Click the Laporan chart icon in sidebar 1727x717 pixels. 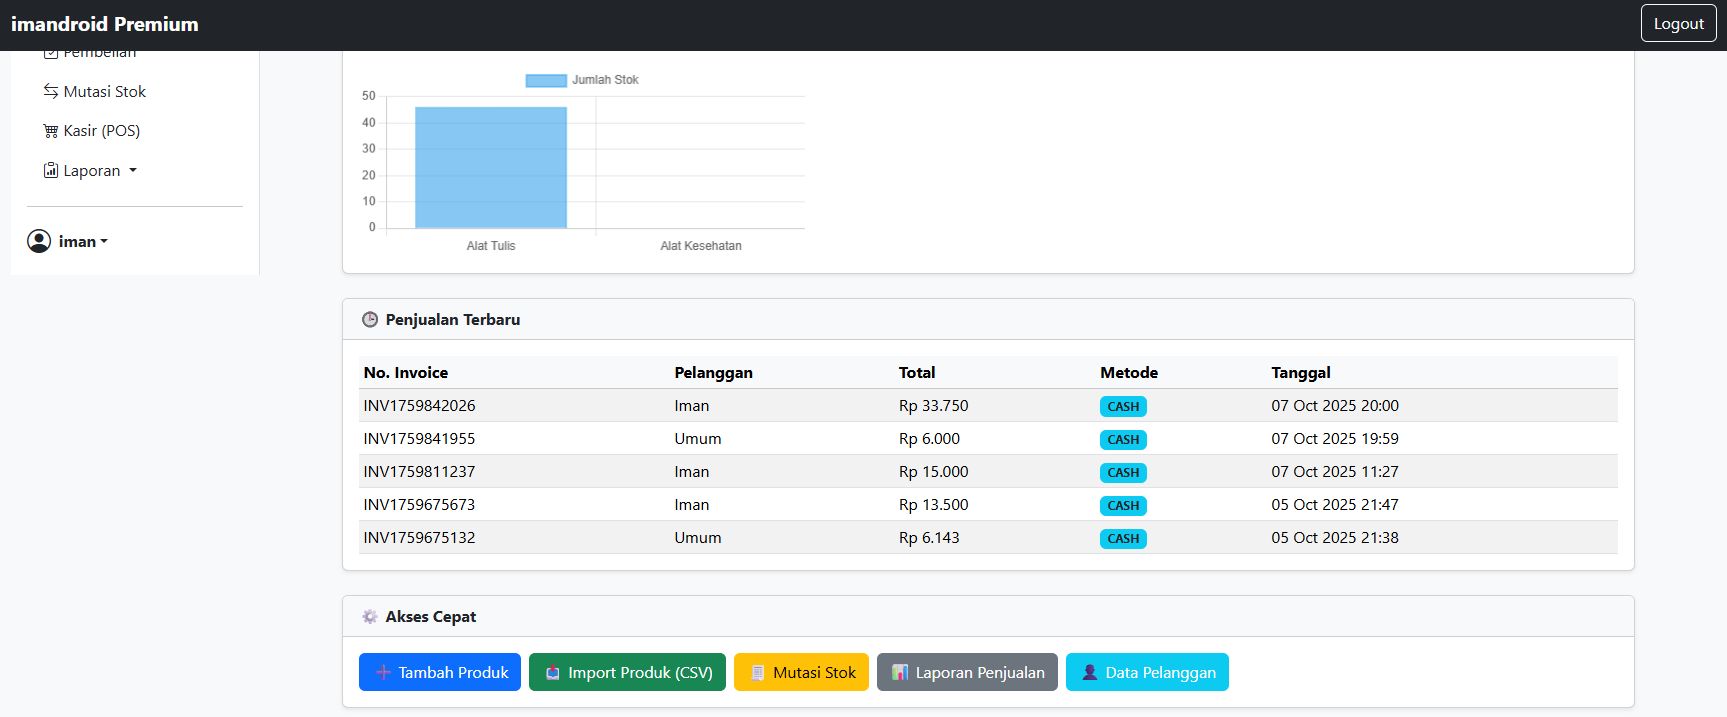[x=51, y=170]
